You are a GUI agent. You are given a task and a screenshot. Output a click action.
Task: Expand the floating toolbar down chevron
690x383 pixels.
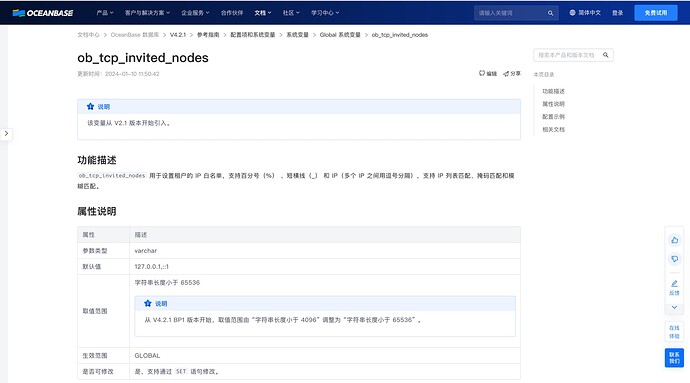click(674, 307)
